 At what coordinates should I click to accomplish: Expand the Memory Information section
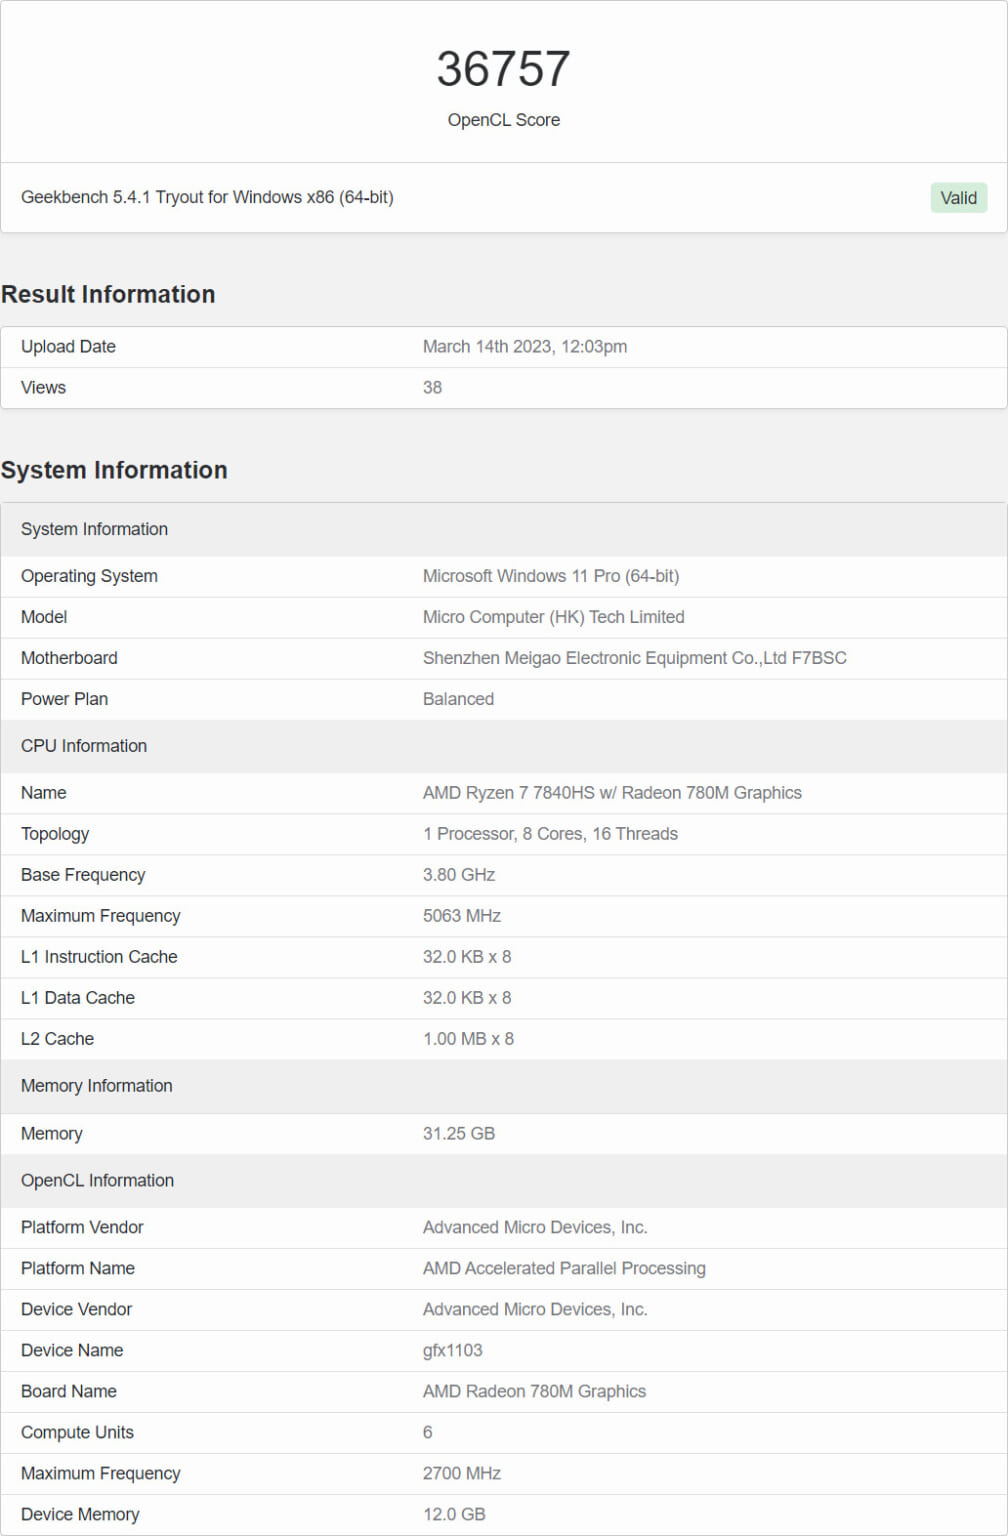tap(96, 1086)
